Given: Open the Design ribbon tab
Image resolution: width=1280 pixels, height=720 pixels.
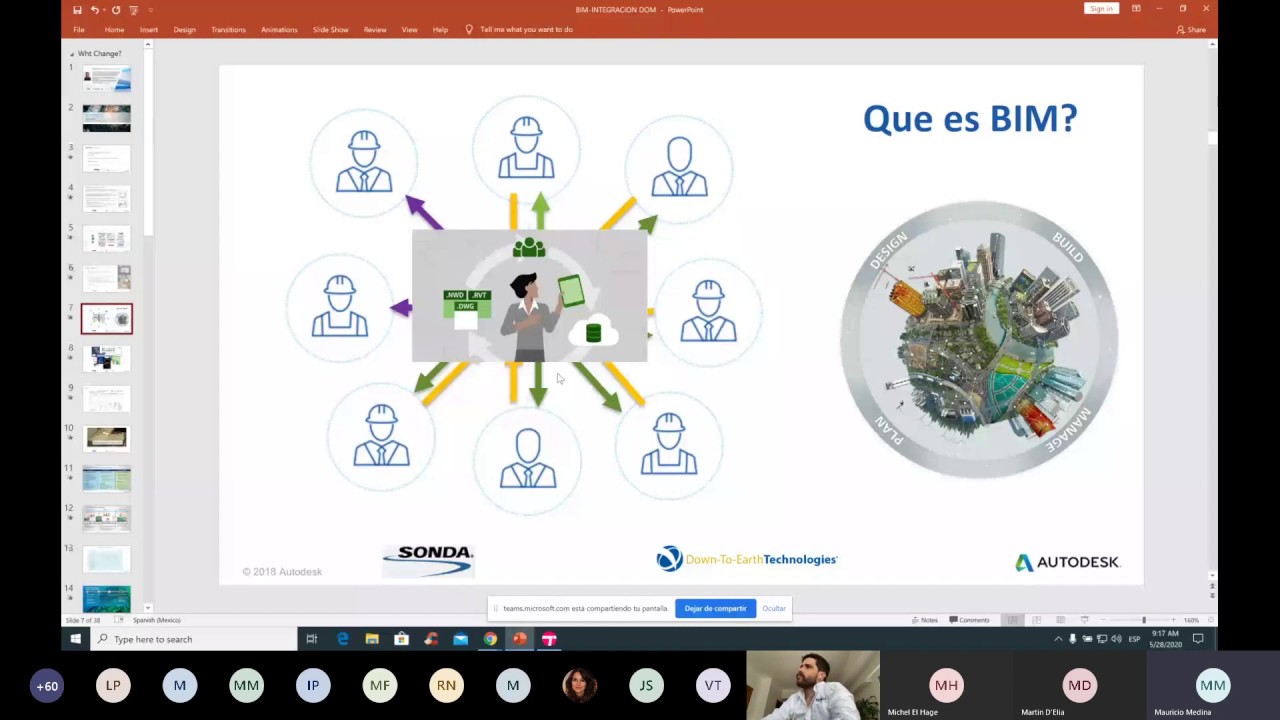Looking at the screenshot, I should 185,30.
